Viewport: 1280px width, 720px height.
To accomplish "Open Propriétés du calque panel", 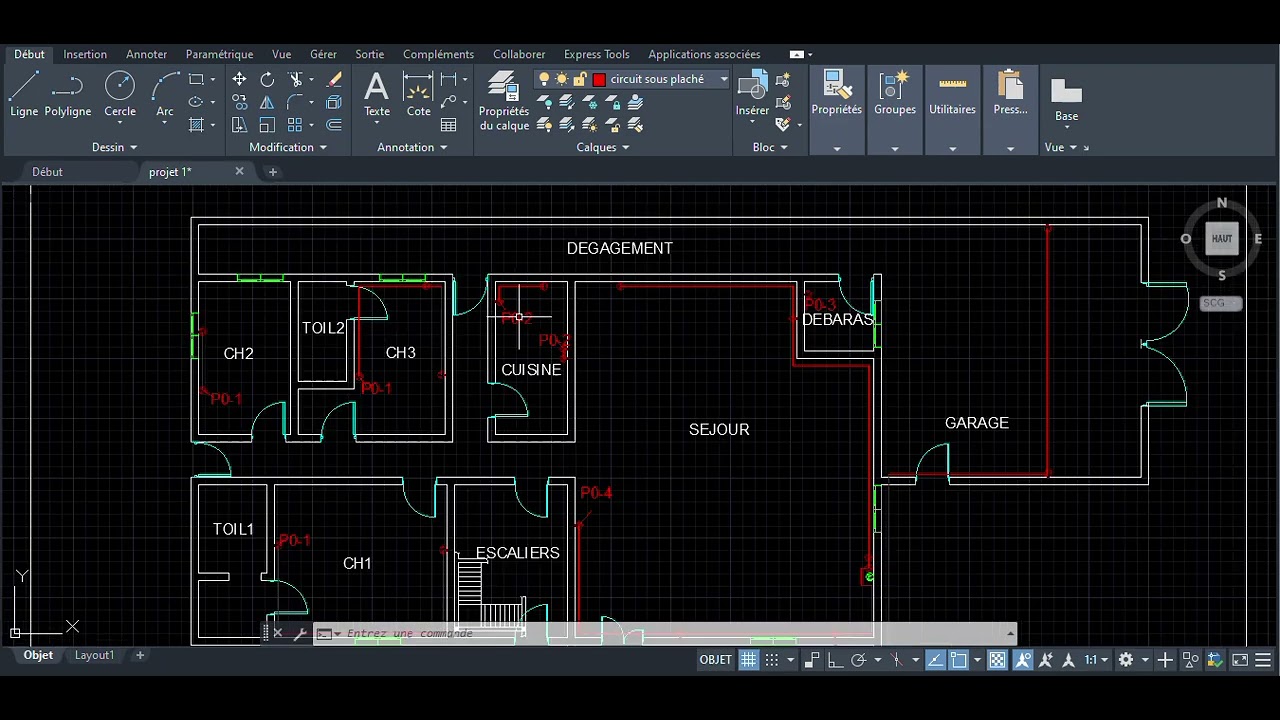I will pyautogui.click(x=504, y=101).
